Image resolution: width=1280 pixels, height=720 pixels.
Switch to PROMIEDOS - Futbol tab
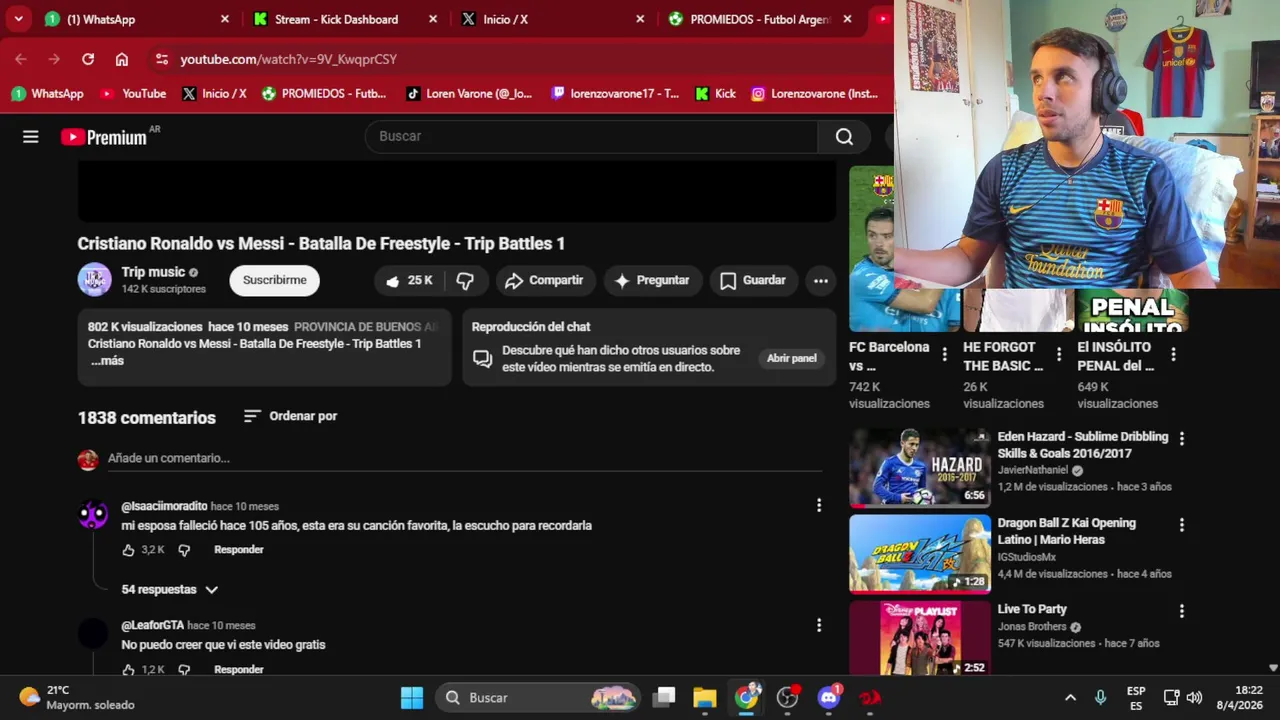(x=759, y=19)
